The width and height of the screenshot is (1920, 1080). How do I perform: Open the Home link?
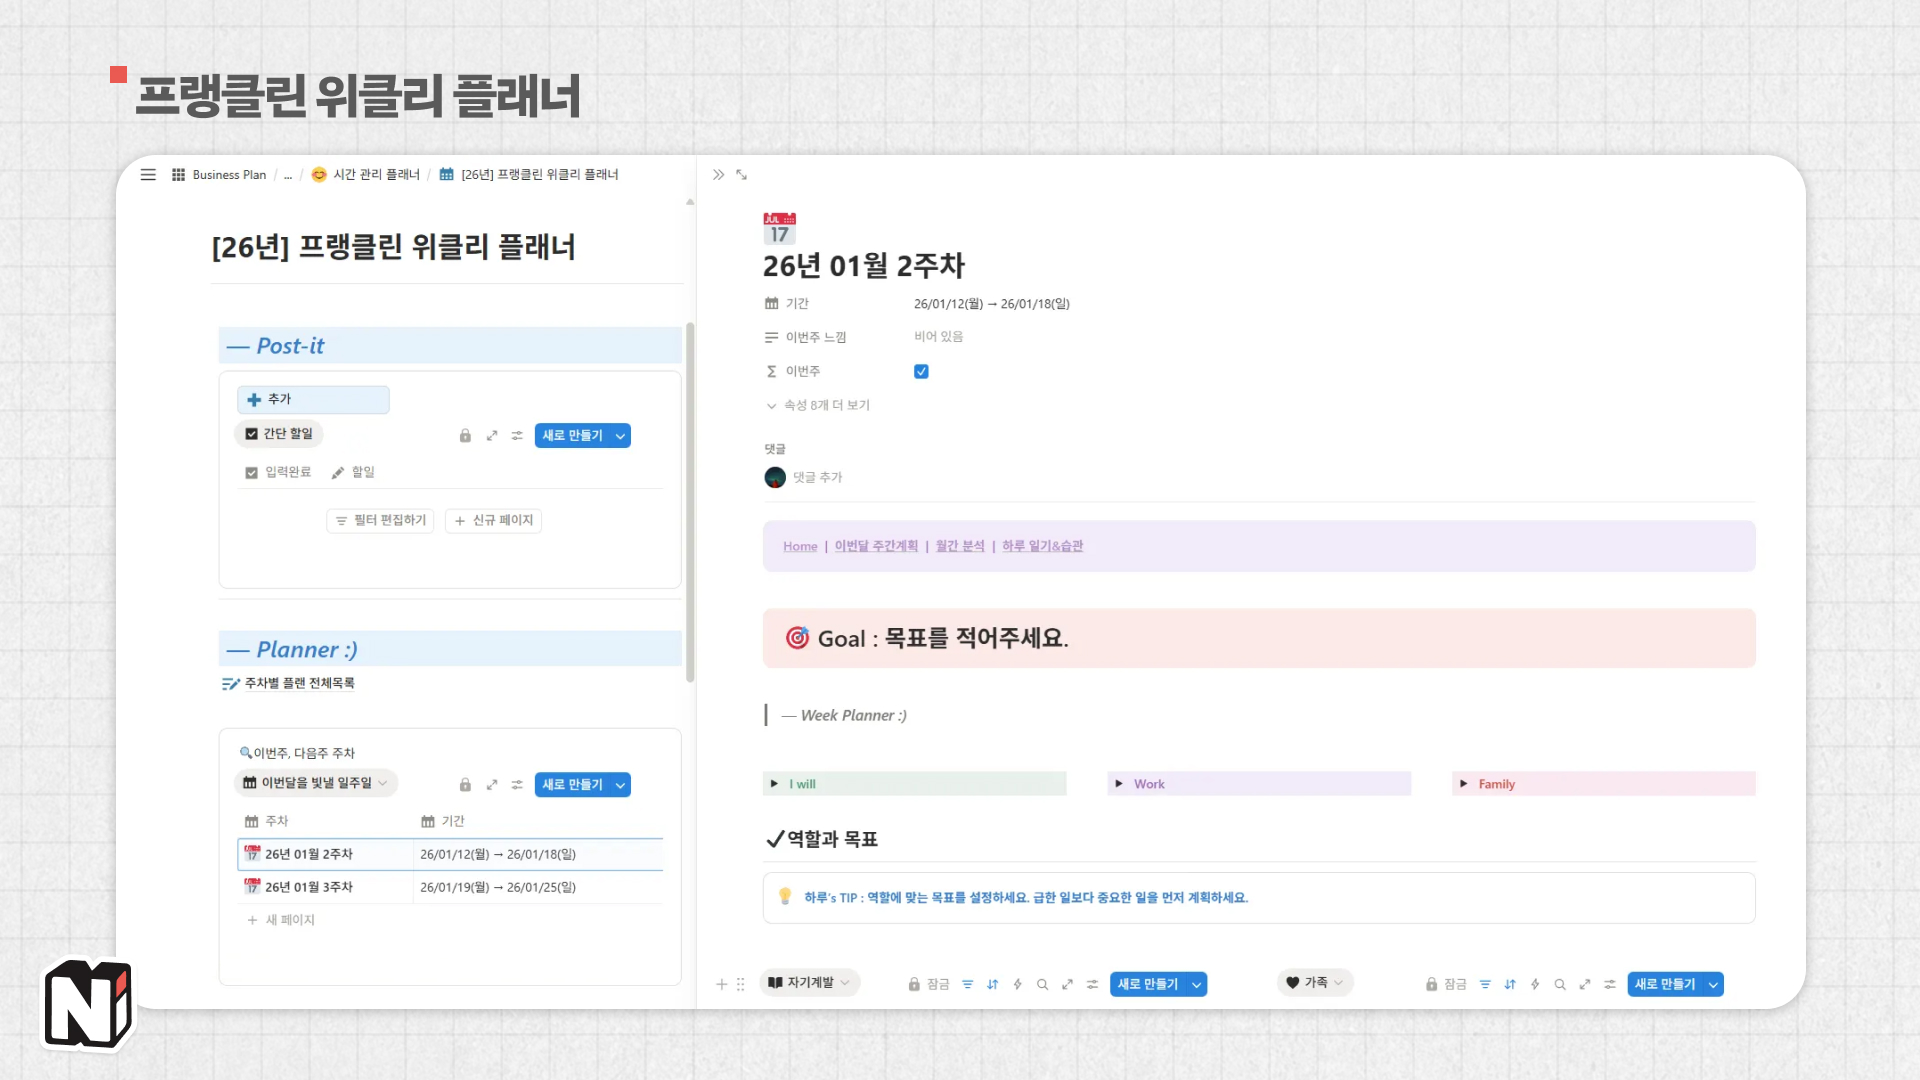click(x=799, y=546)
